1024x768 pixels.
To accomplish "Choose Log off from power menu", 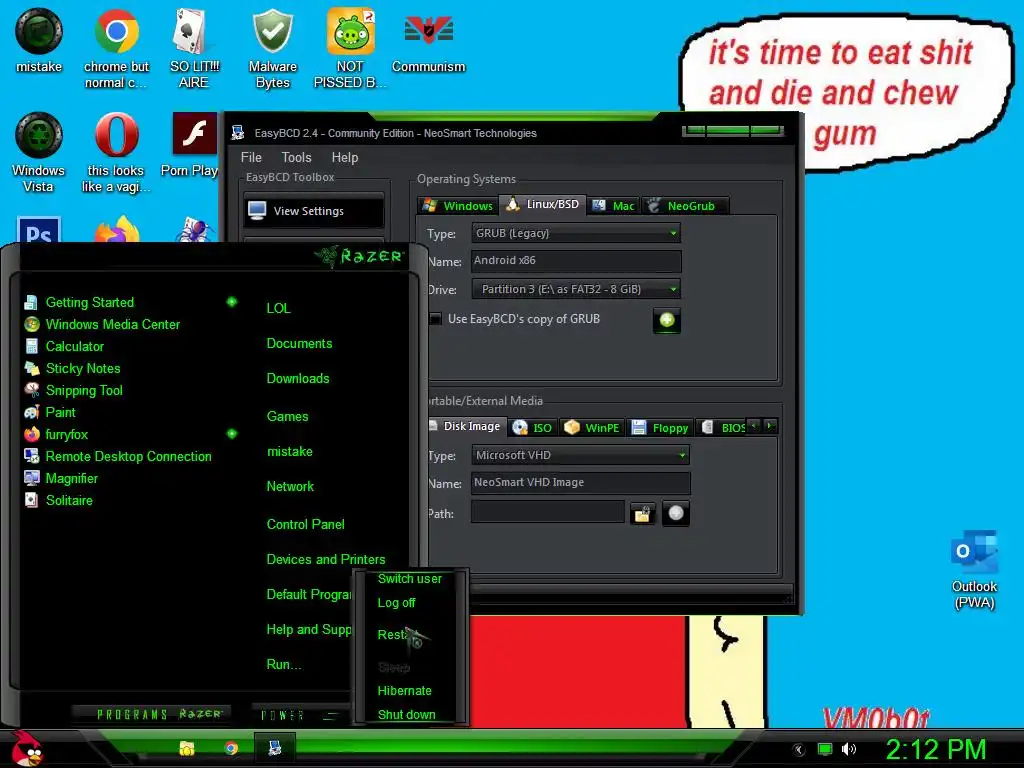I will pyautogui.click(x=396, y=603).
